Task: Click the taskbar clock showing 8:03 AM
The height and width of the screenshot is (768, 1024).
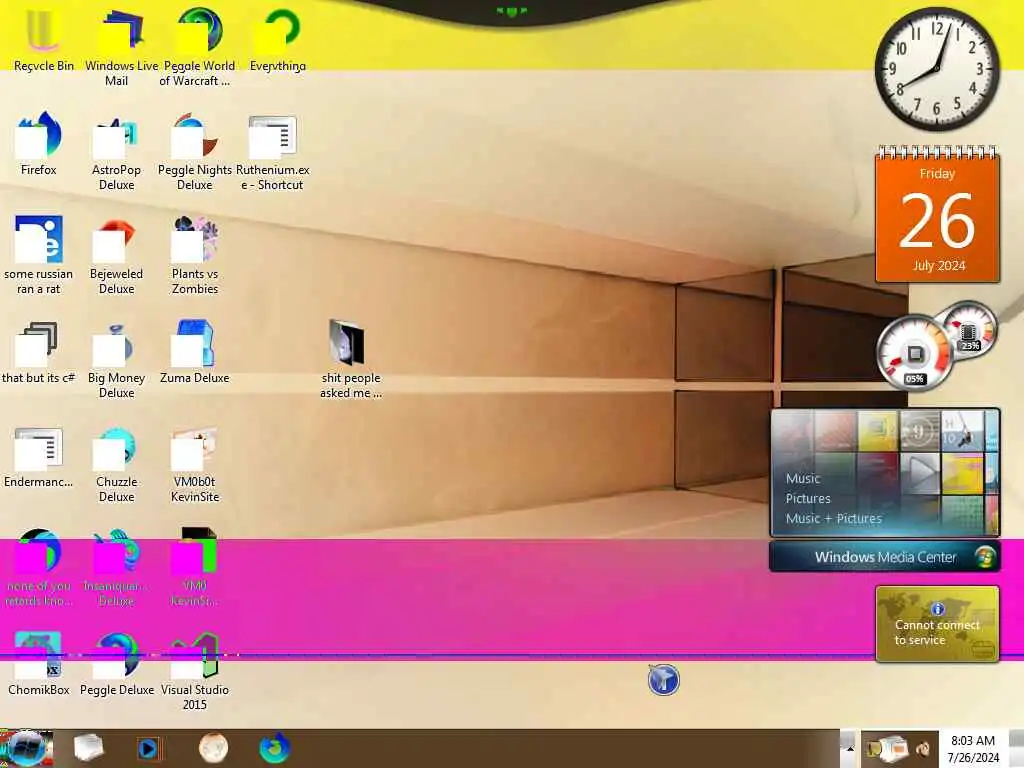Action: [x=973, y=749]
